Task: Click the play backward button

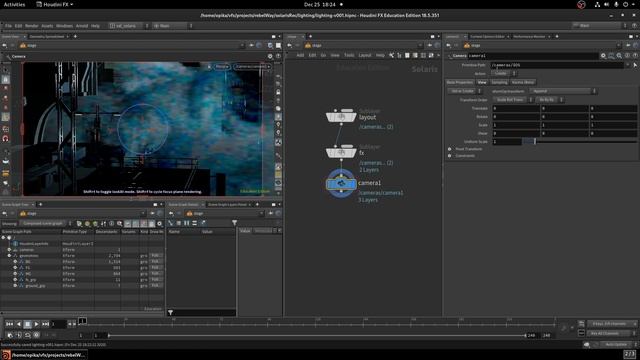Action: (18, 324)
